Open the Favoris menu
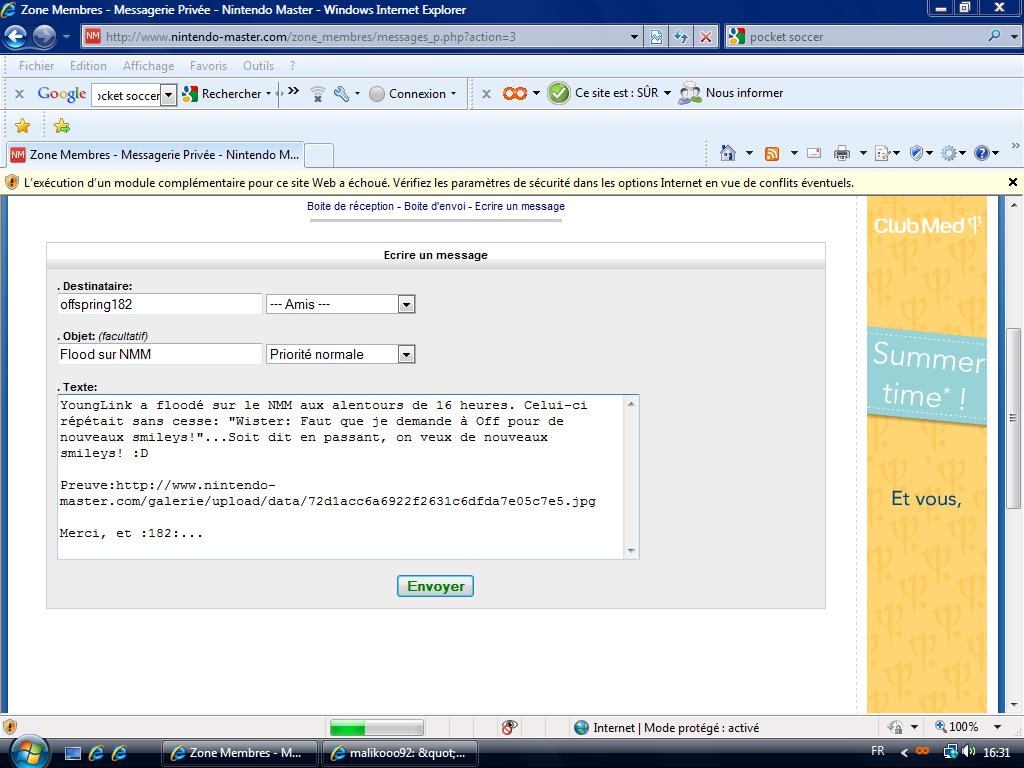The width and height of the screenshot is (1024, 768). pyautogui.click(x=208, y=65)
